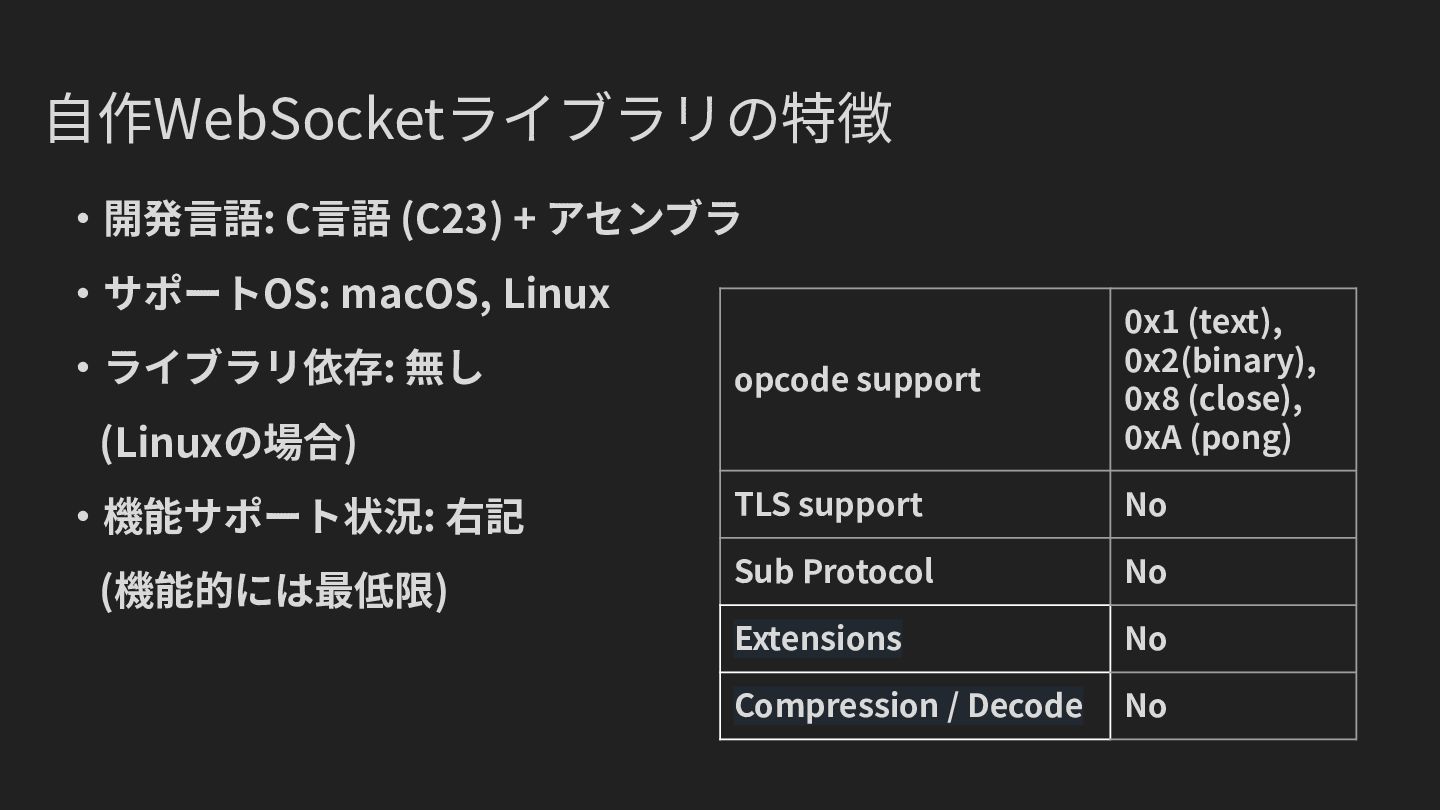Click the 'ライブラリ依存: 無し' bullet
1440x810 pixels.
294,369
